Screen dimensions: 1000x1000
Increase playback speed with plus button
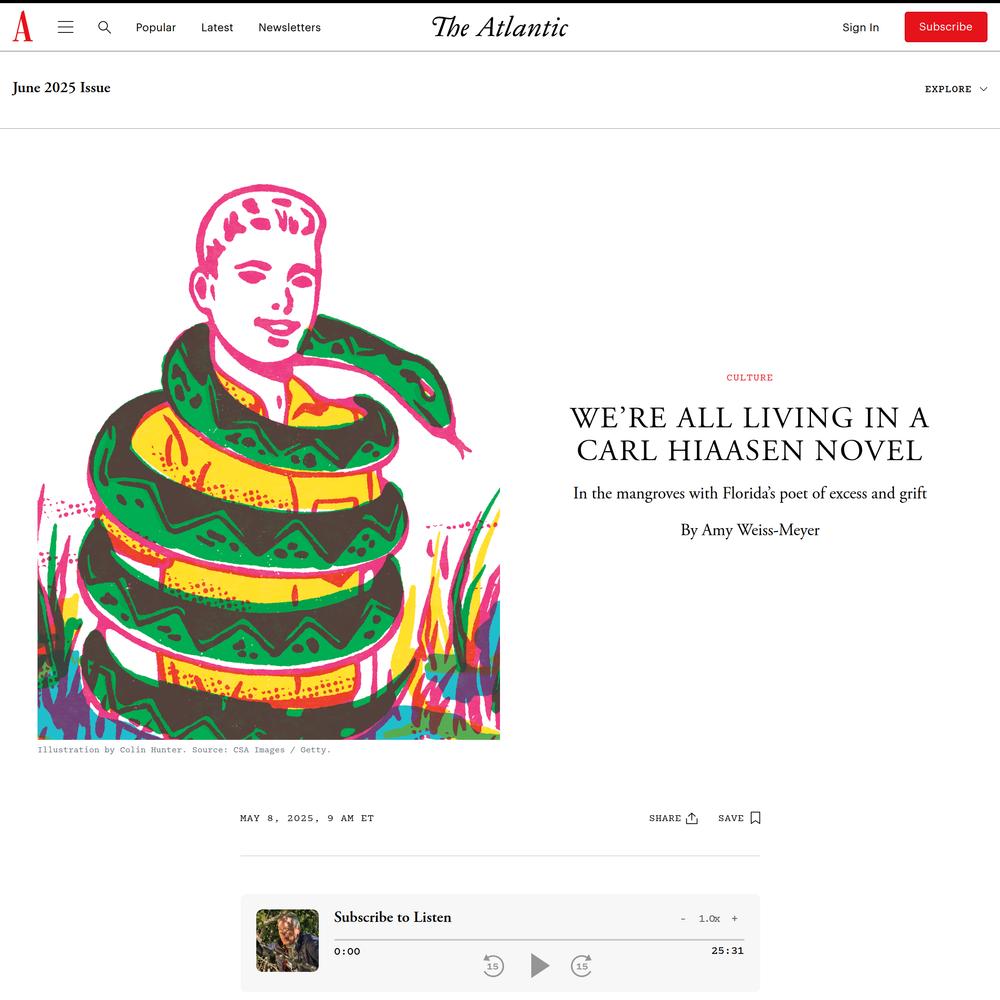tap(735, 918)
